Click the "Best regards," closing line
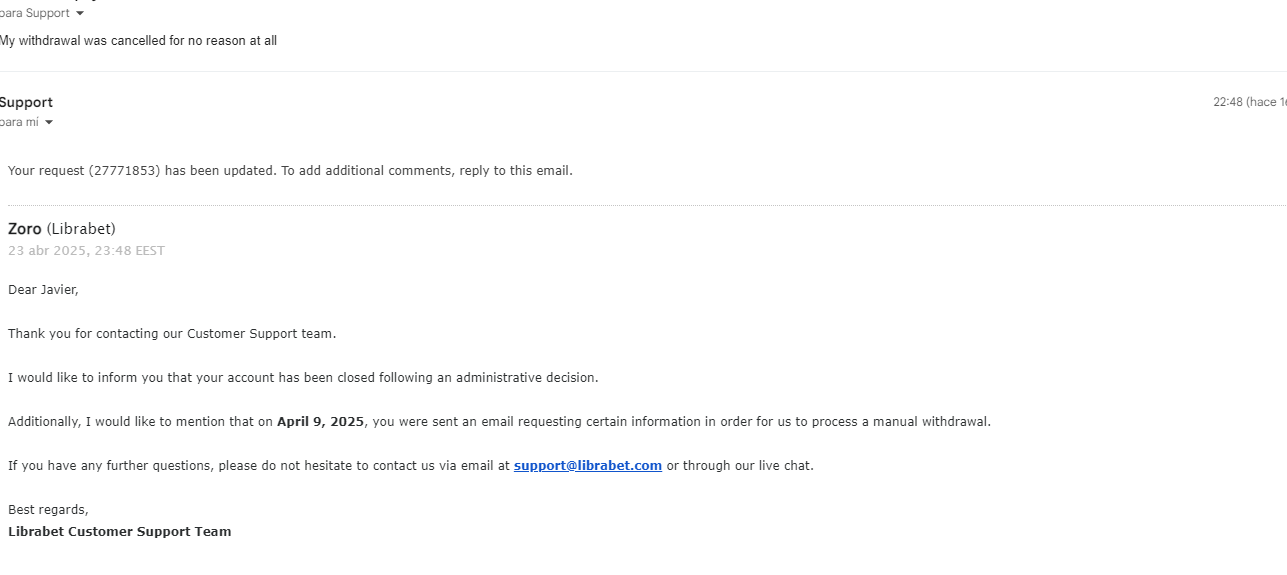Viewport: 1287px width, 575px height. tap(48, 510)
